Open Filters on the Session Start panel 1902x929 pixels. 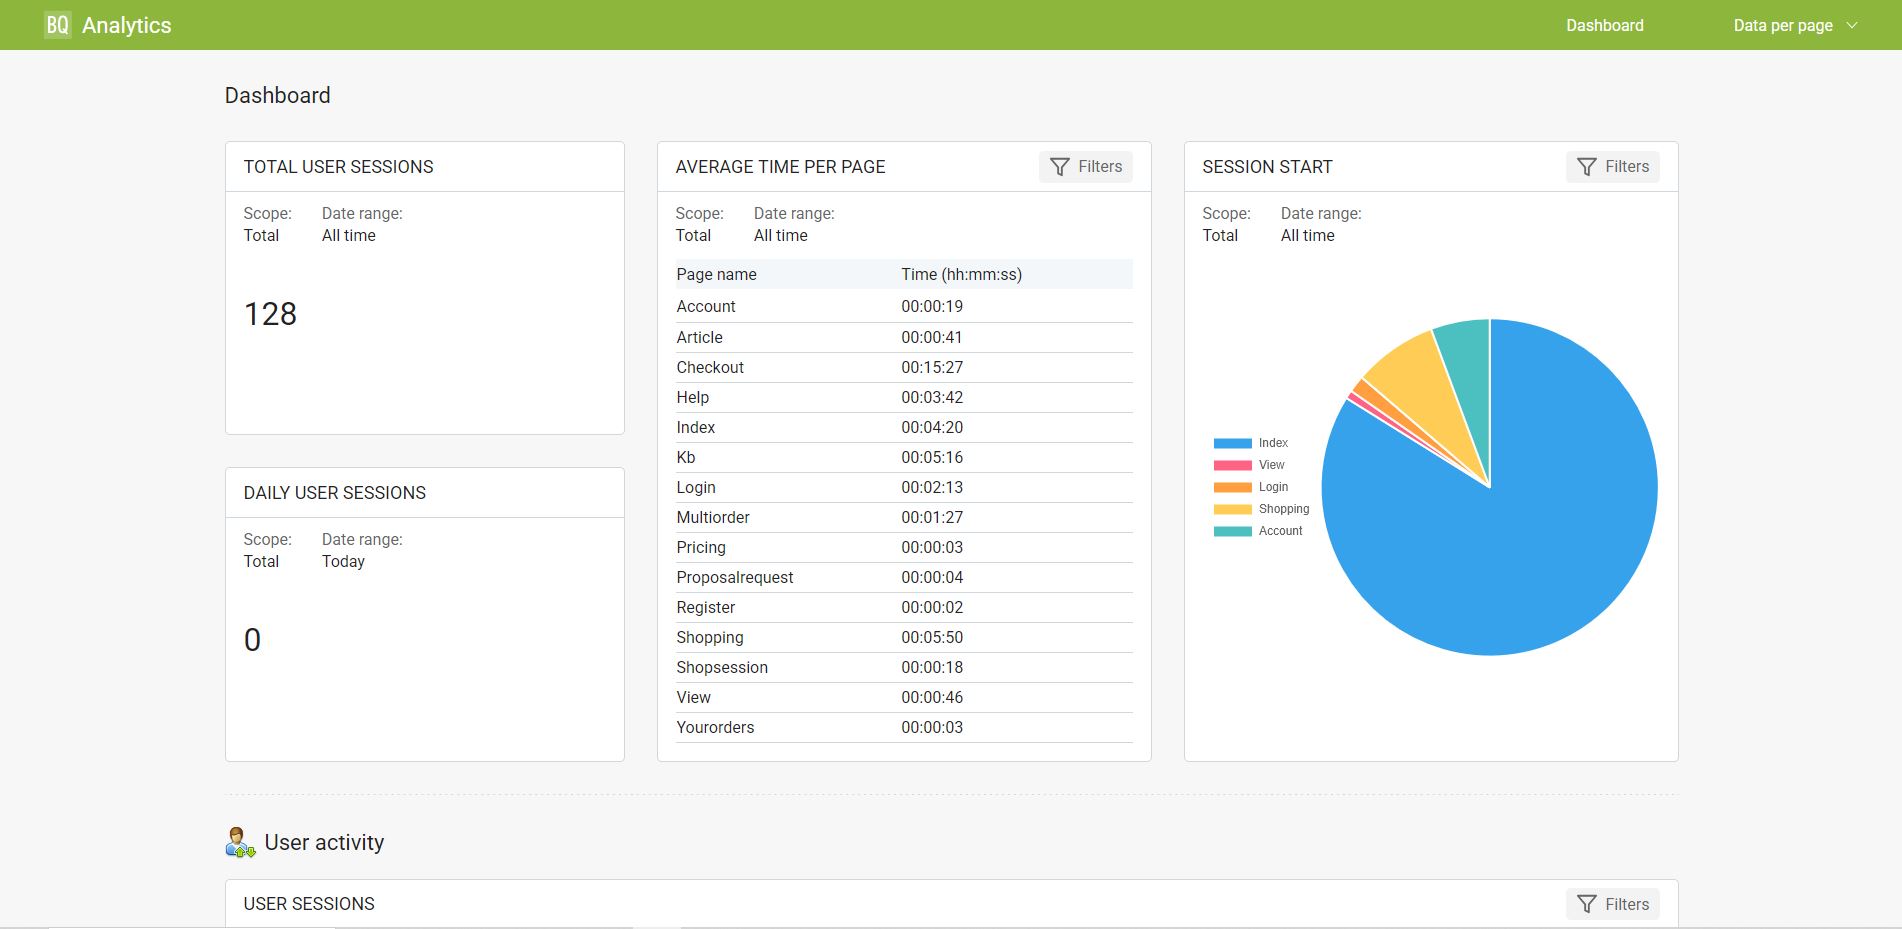tap(1612, 167)
